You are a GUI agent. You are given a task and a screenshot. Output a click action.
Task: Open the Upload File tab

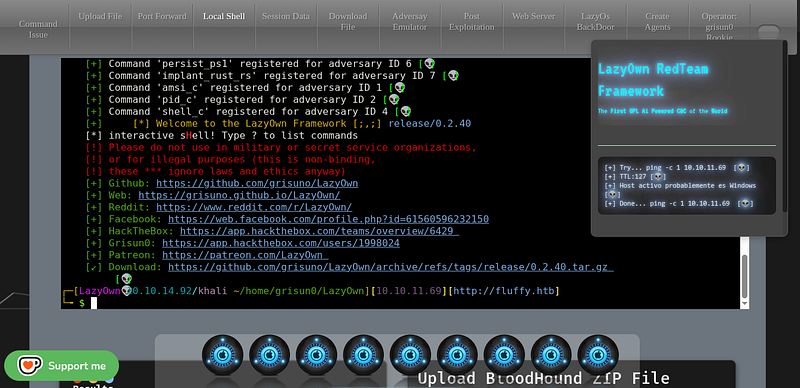pyautogui.click(x=100, y=16)
